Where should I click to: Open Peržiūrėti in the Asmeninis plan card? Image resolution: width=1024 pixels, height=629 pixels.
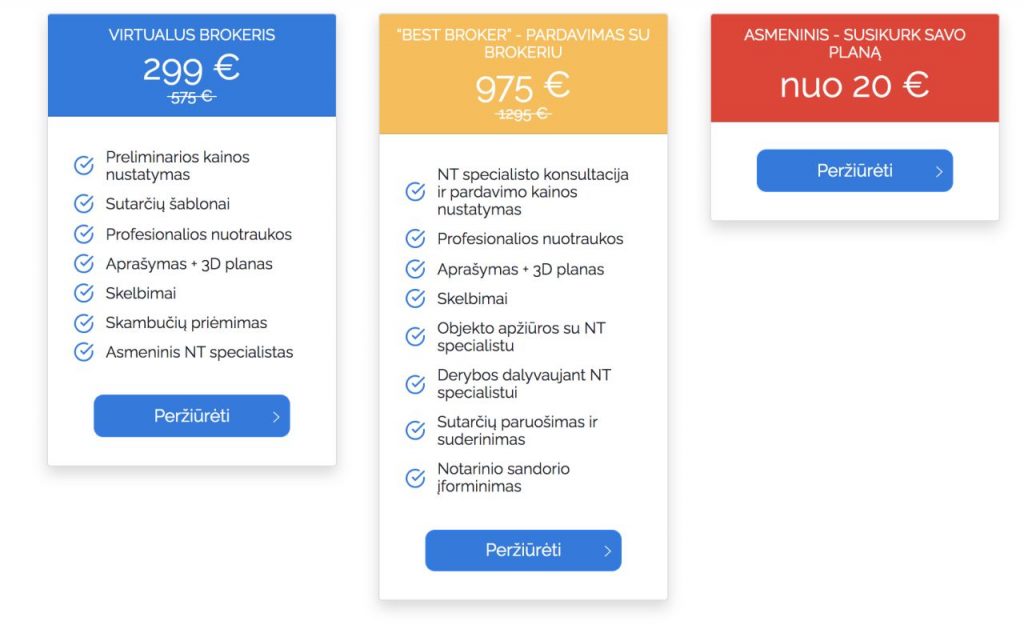(x=854, y=171)
